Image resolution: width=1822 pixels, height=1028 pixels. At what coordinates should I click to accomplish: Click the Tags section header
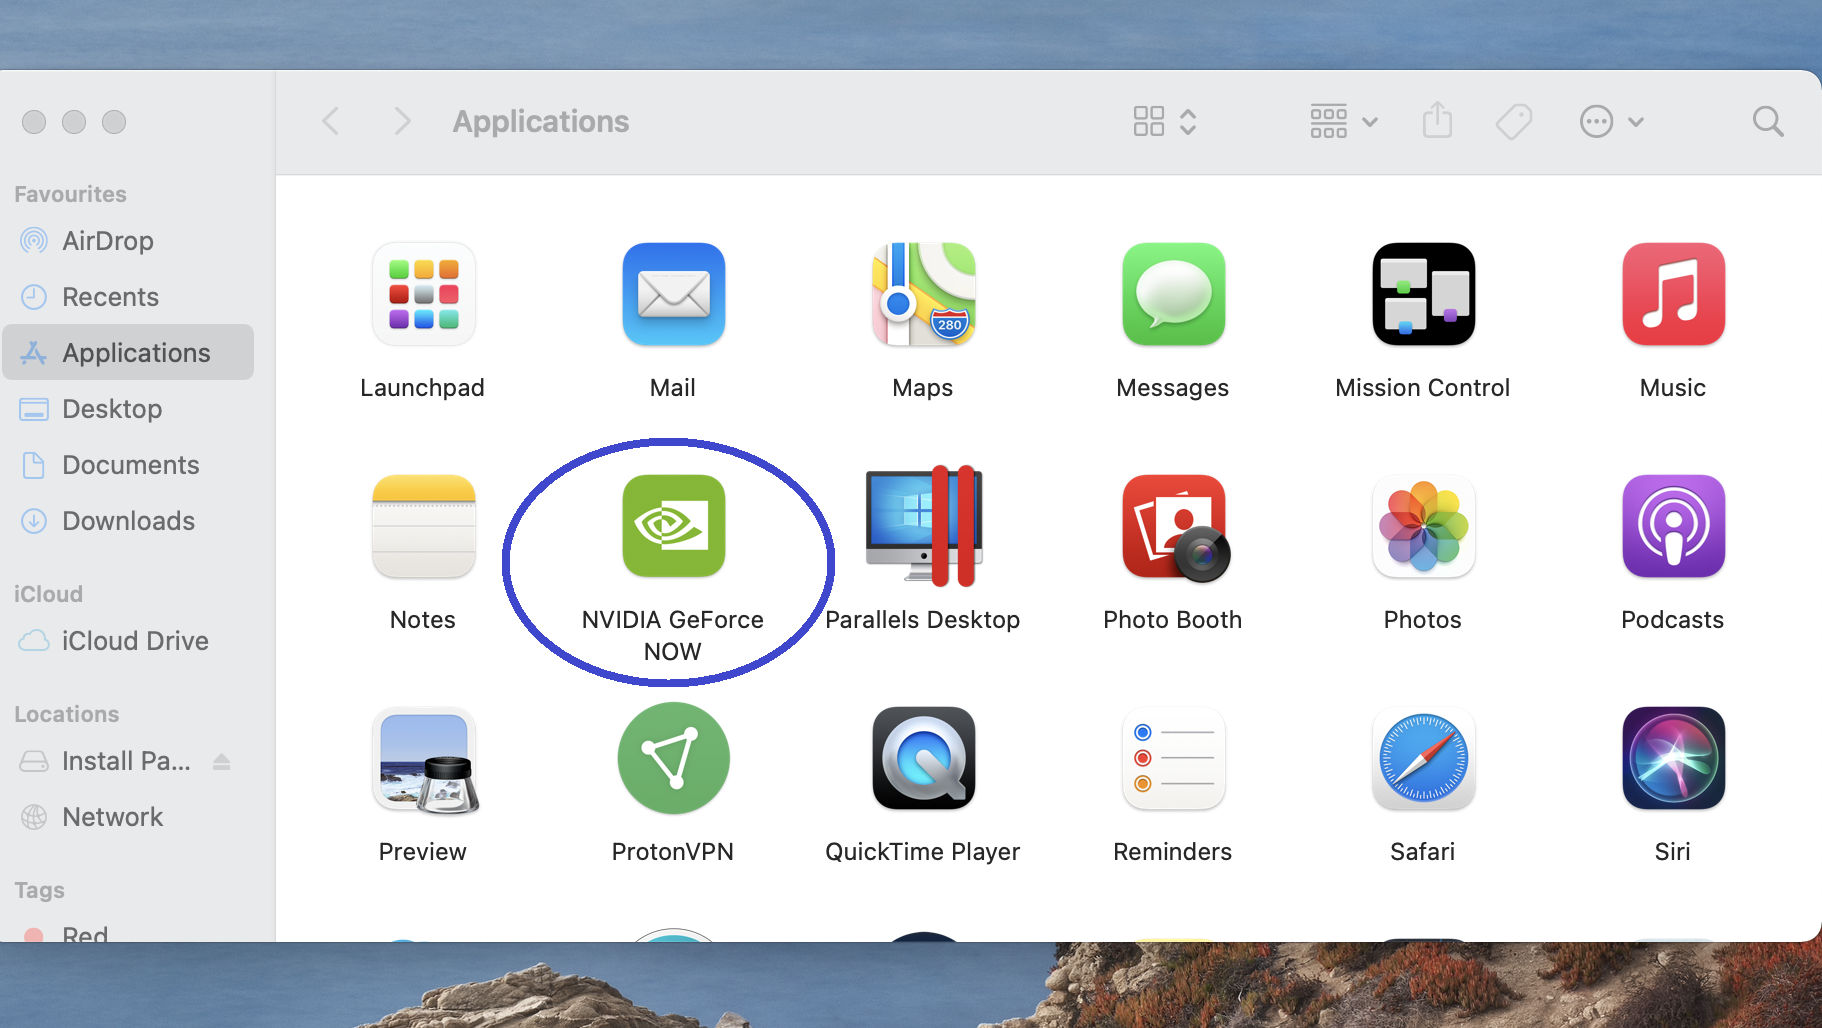click(40, 890)
